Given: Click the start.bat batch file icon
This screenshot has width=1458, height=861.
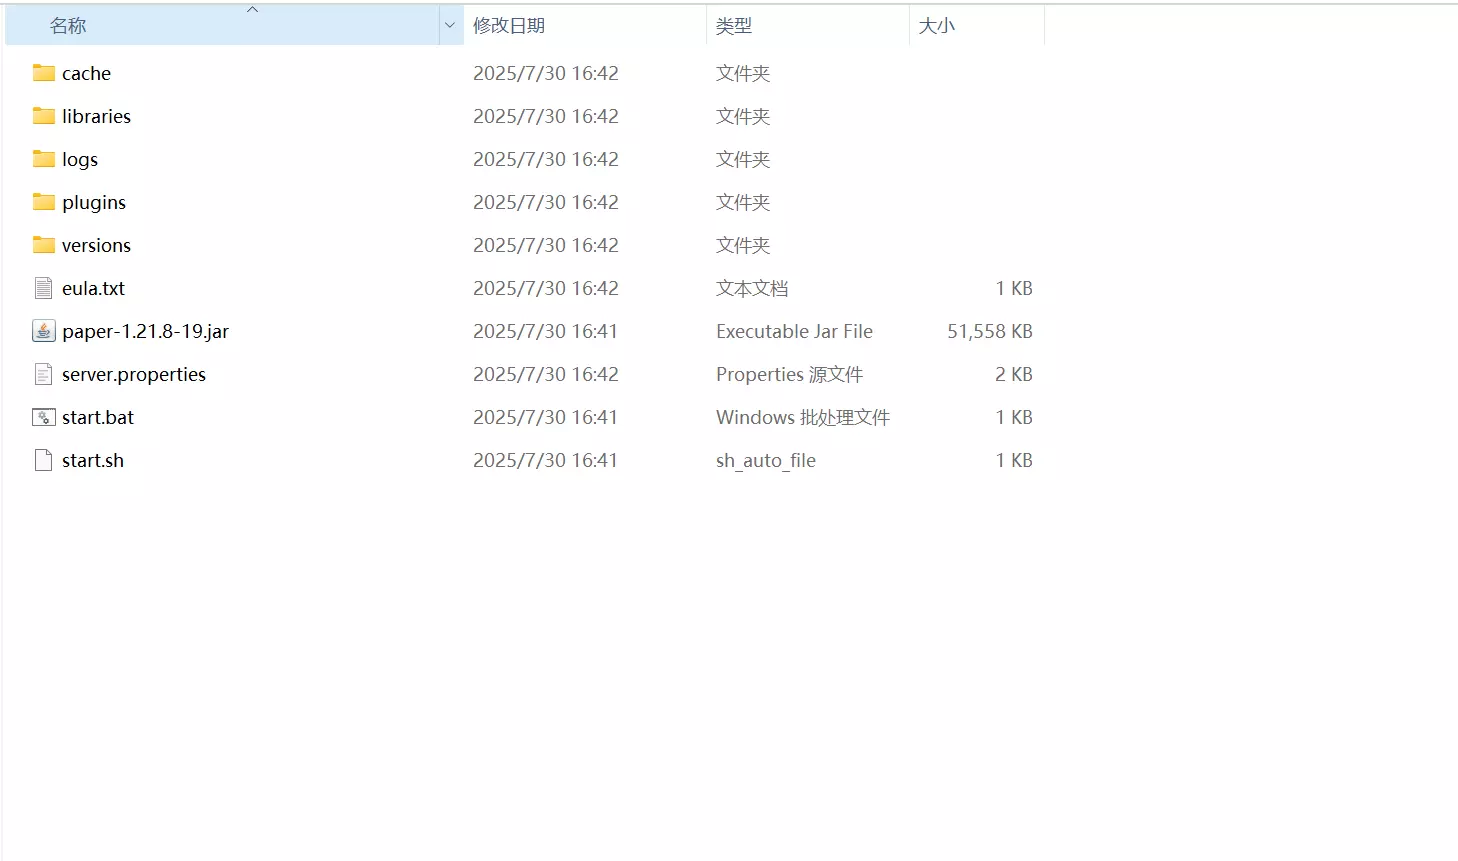Looking at the screenshot, I should (44, 417).
